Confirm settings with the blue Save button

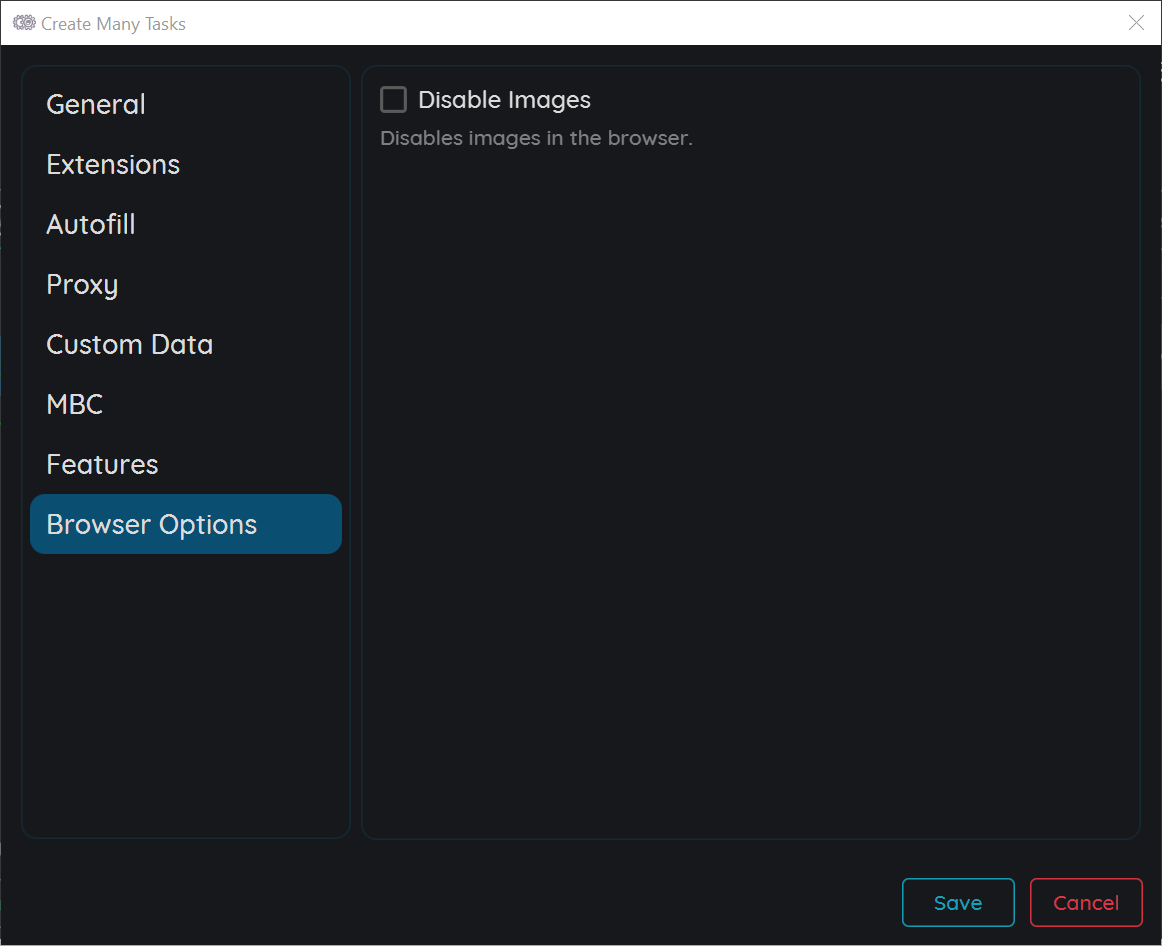click(x=957, y=902)
